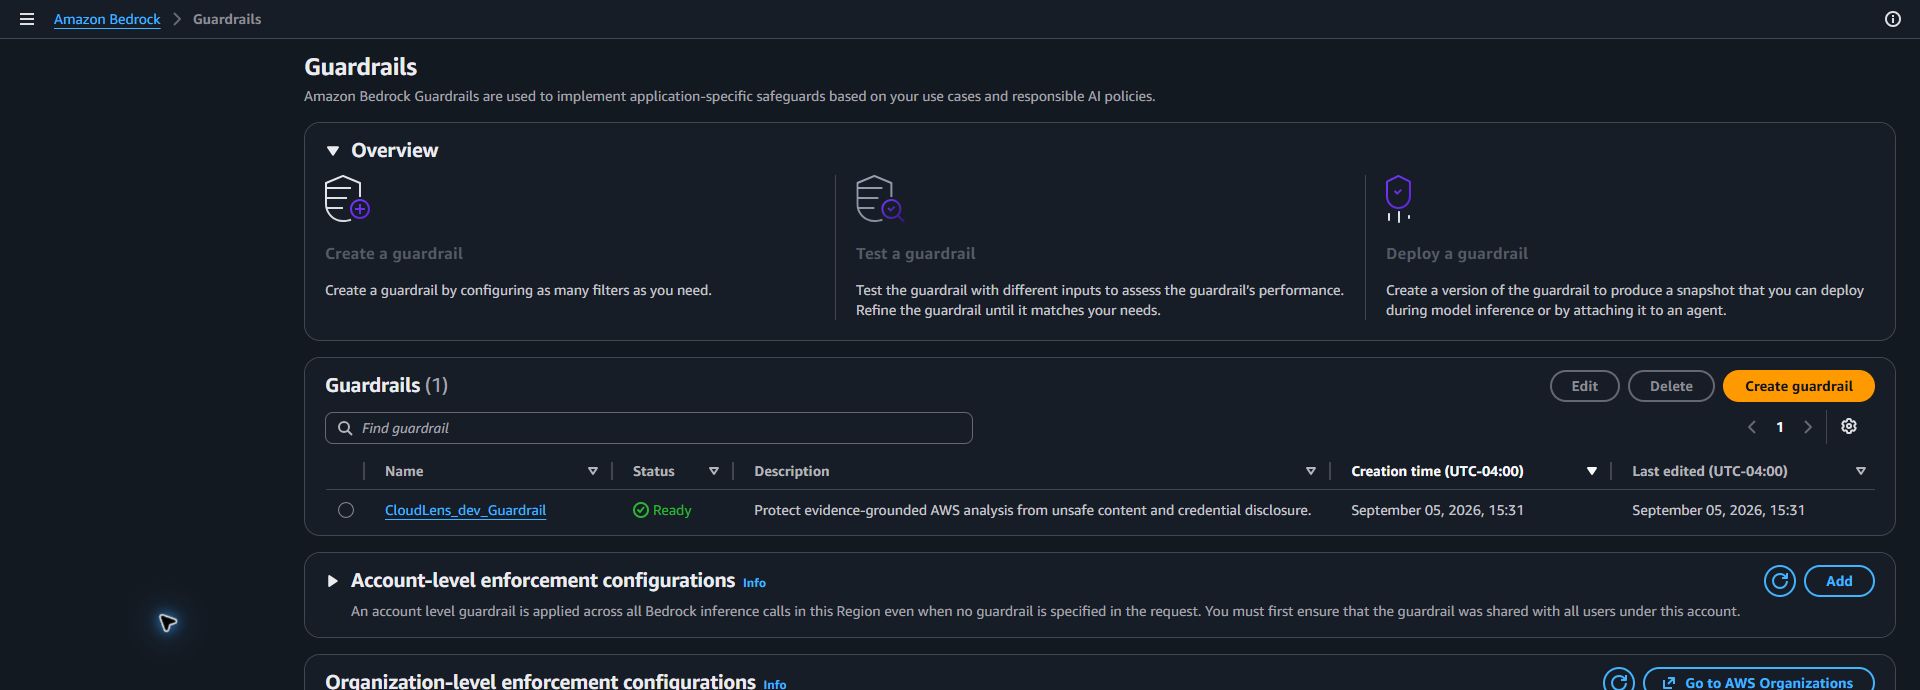Viewport: 1920px width, 690px height.
Task: Click the 'Test a guardrail' overview heading
Action: 915,254
